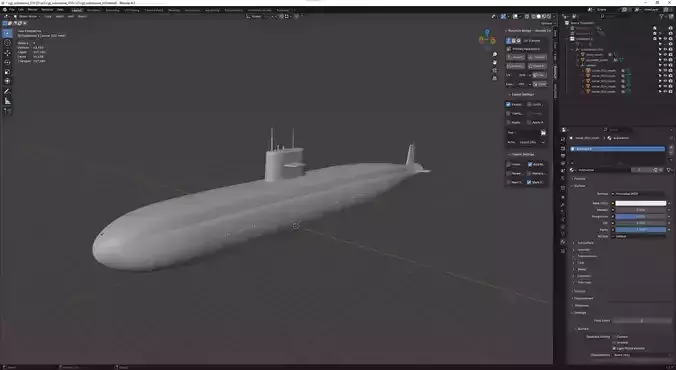Click the material name field

tap(604, 170)
